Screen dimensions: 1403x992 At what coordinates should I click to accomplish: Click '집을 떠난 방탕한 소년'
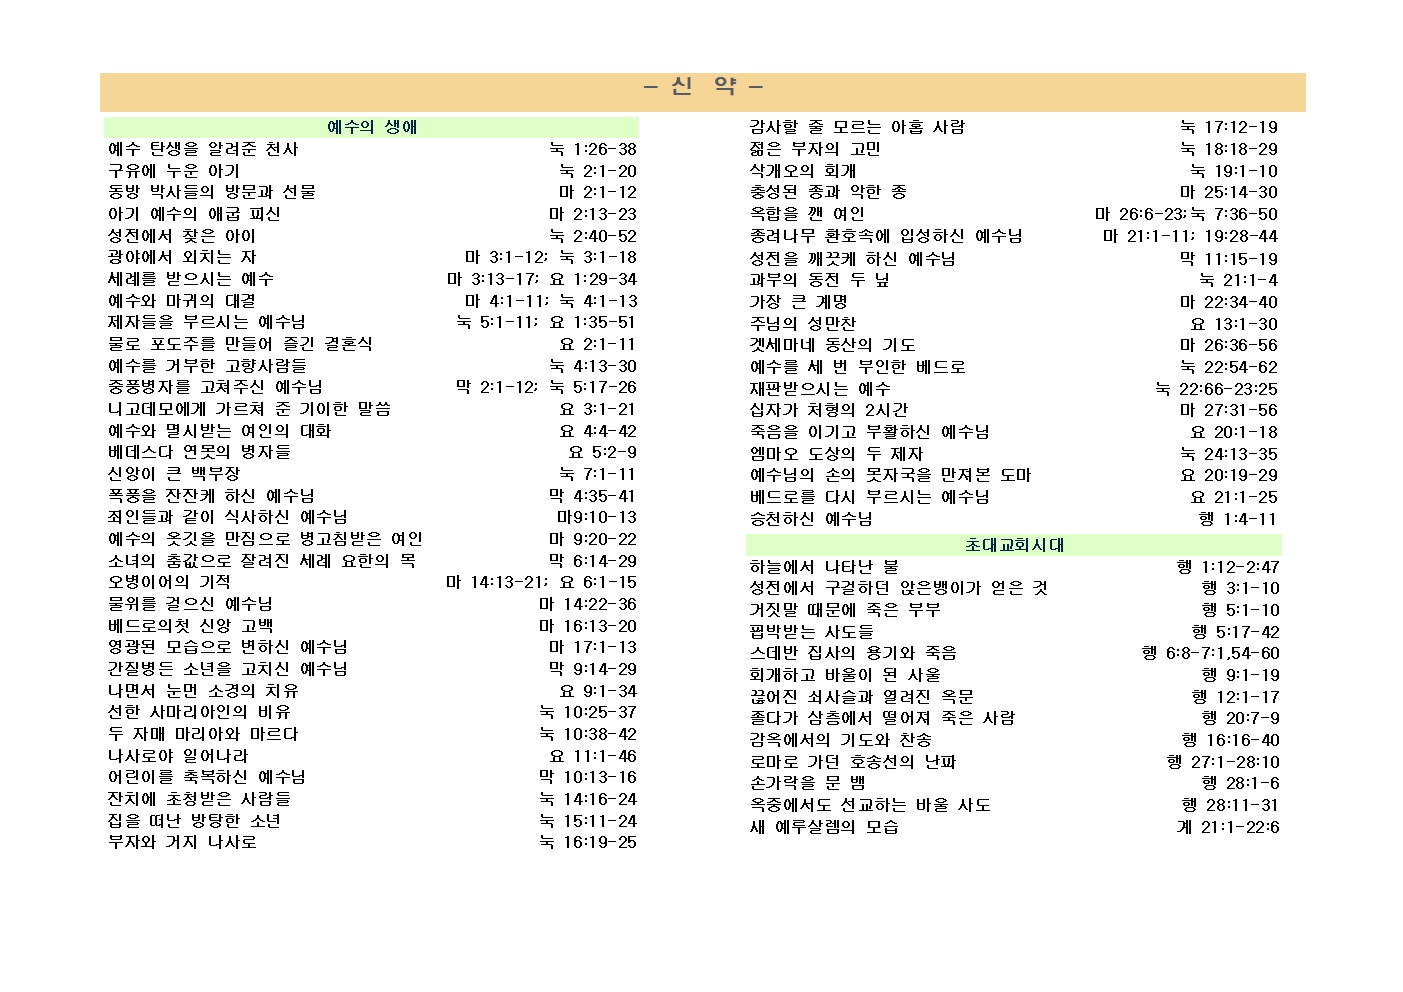(194, 821)
